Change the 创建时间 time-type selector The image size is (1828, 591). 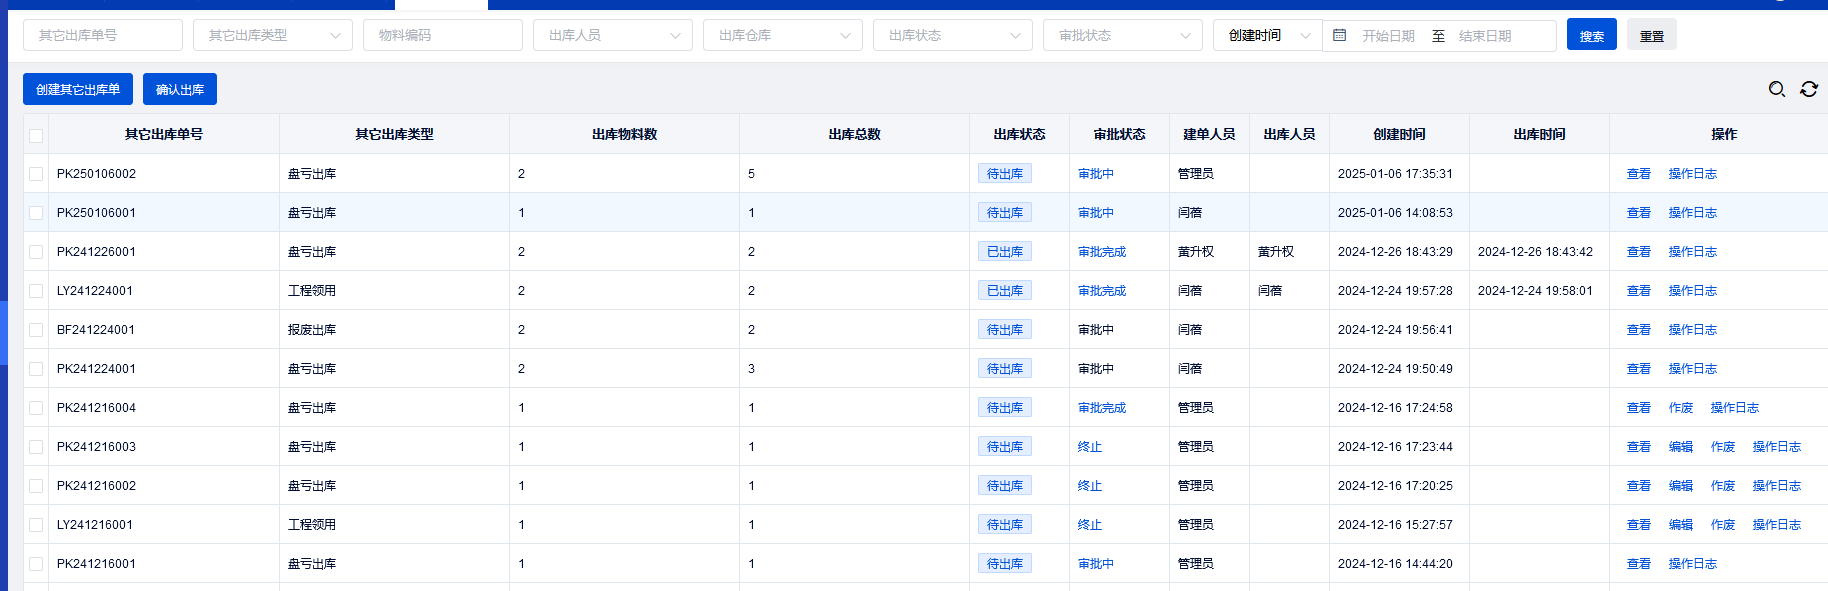coord(1267,35)
